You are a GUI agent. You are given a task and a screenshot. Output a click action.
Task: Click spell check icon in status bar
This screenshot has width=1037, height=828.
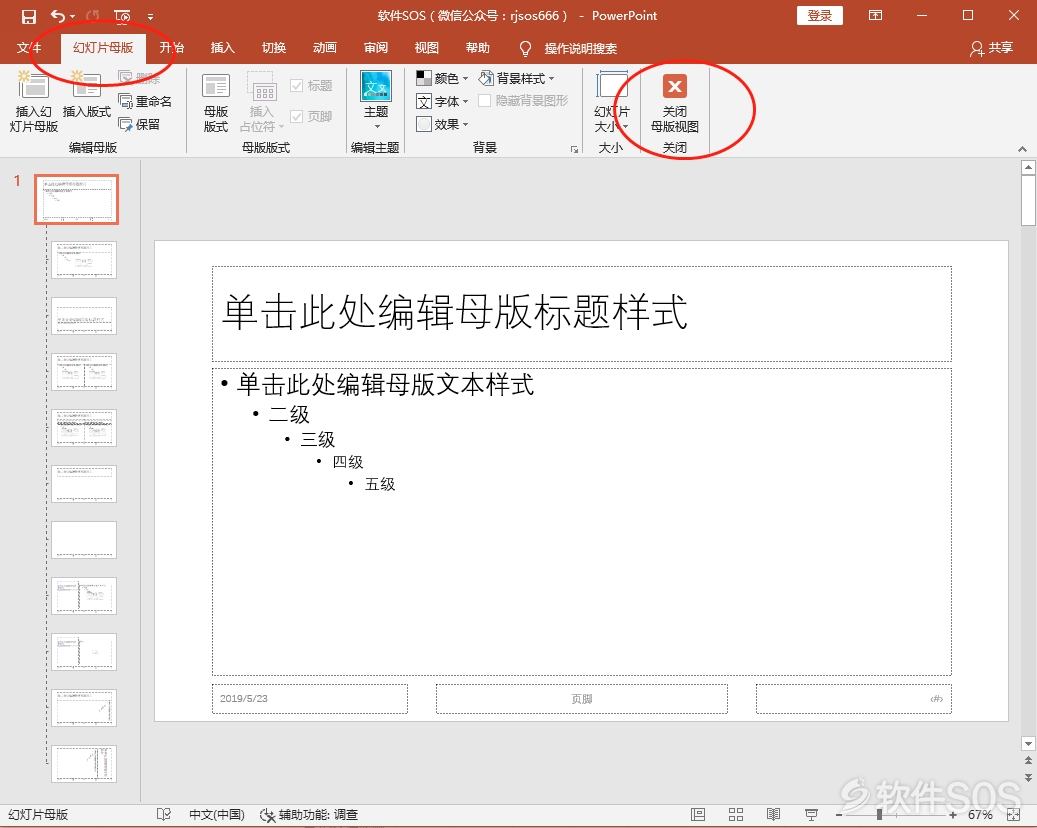click(164, 815)
